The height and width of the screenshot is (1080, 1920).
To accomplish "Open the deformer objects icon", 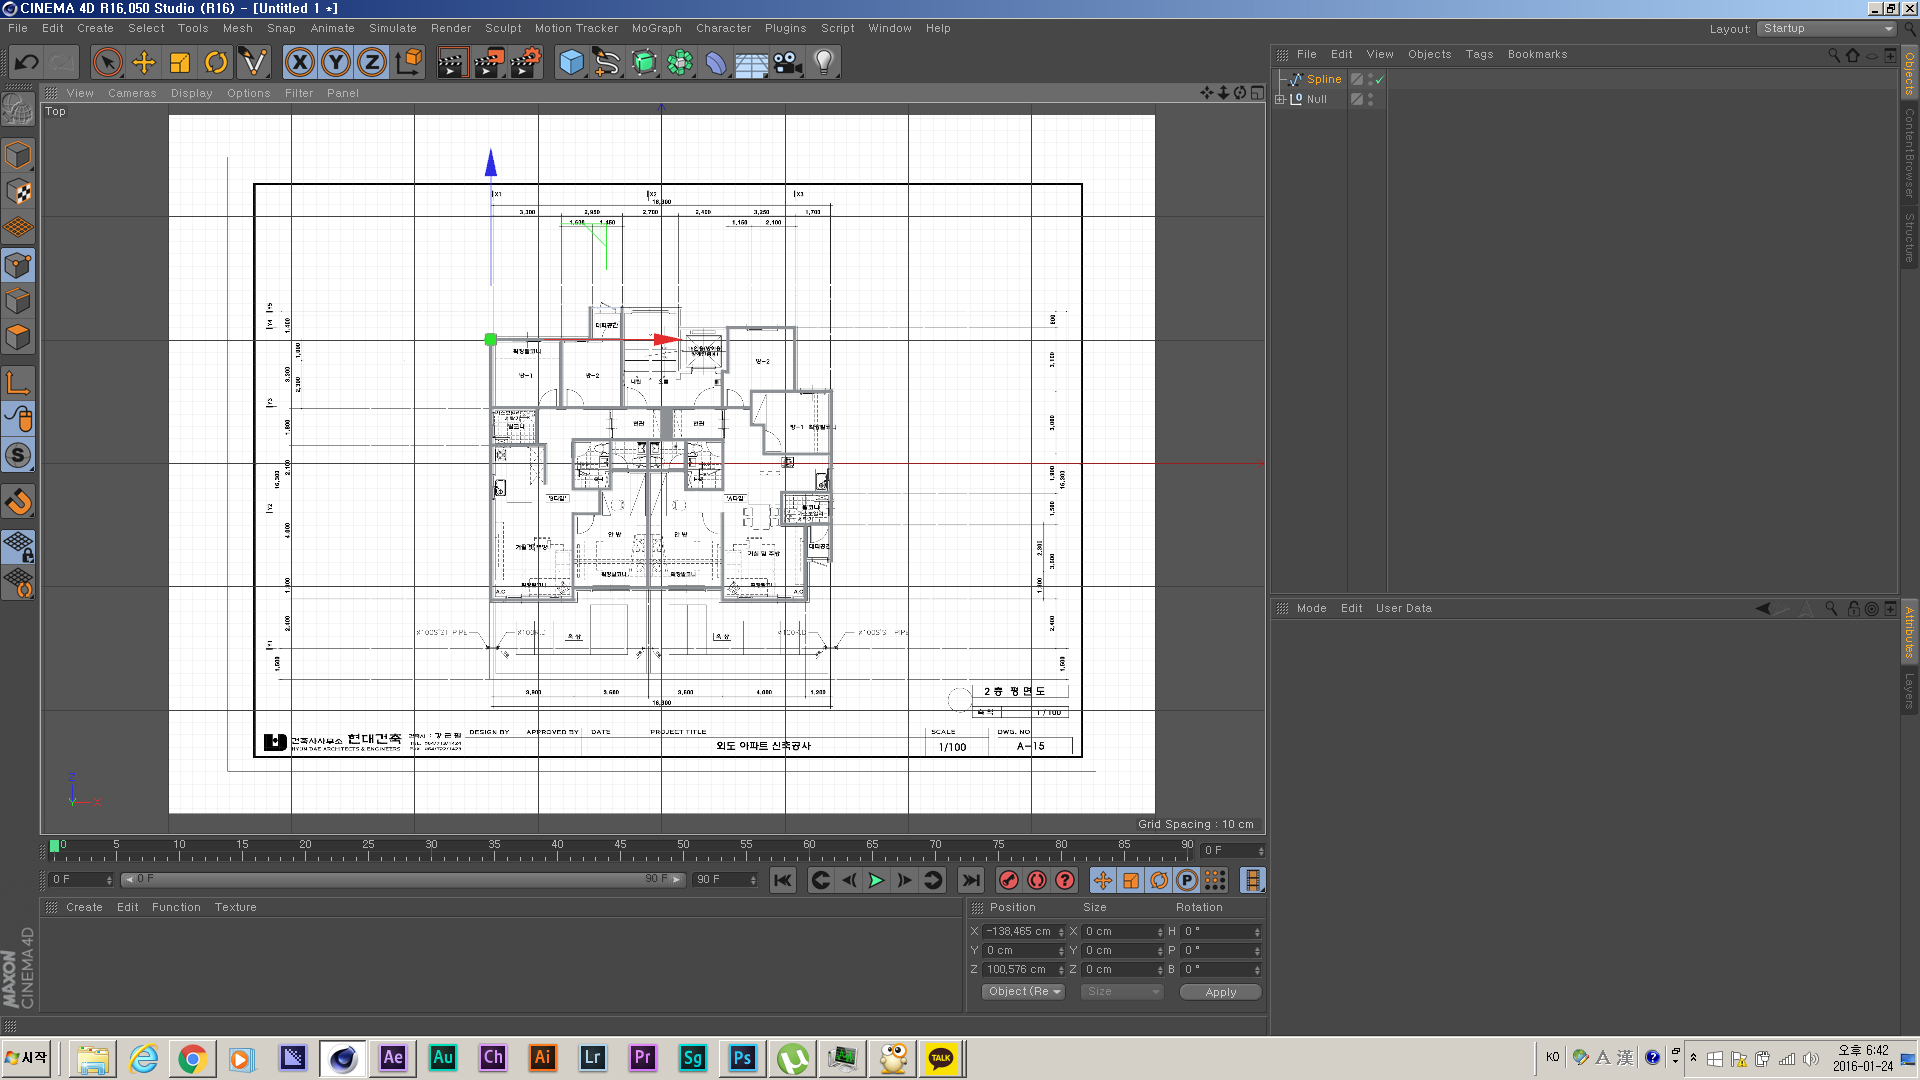I will click(x=716, y=62).
